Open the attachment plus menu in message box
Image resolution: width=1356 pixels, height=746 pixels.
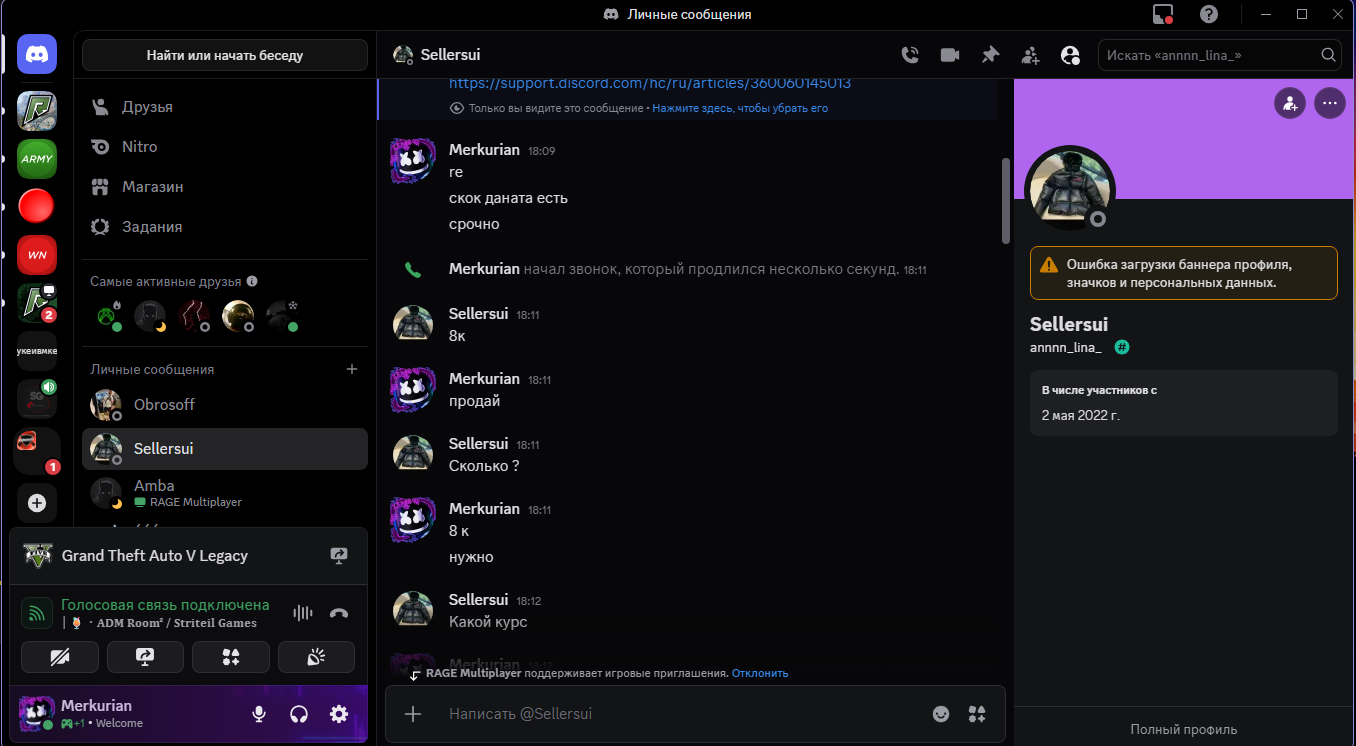413,714
